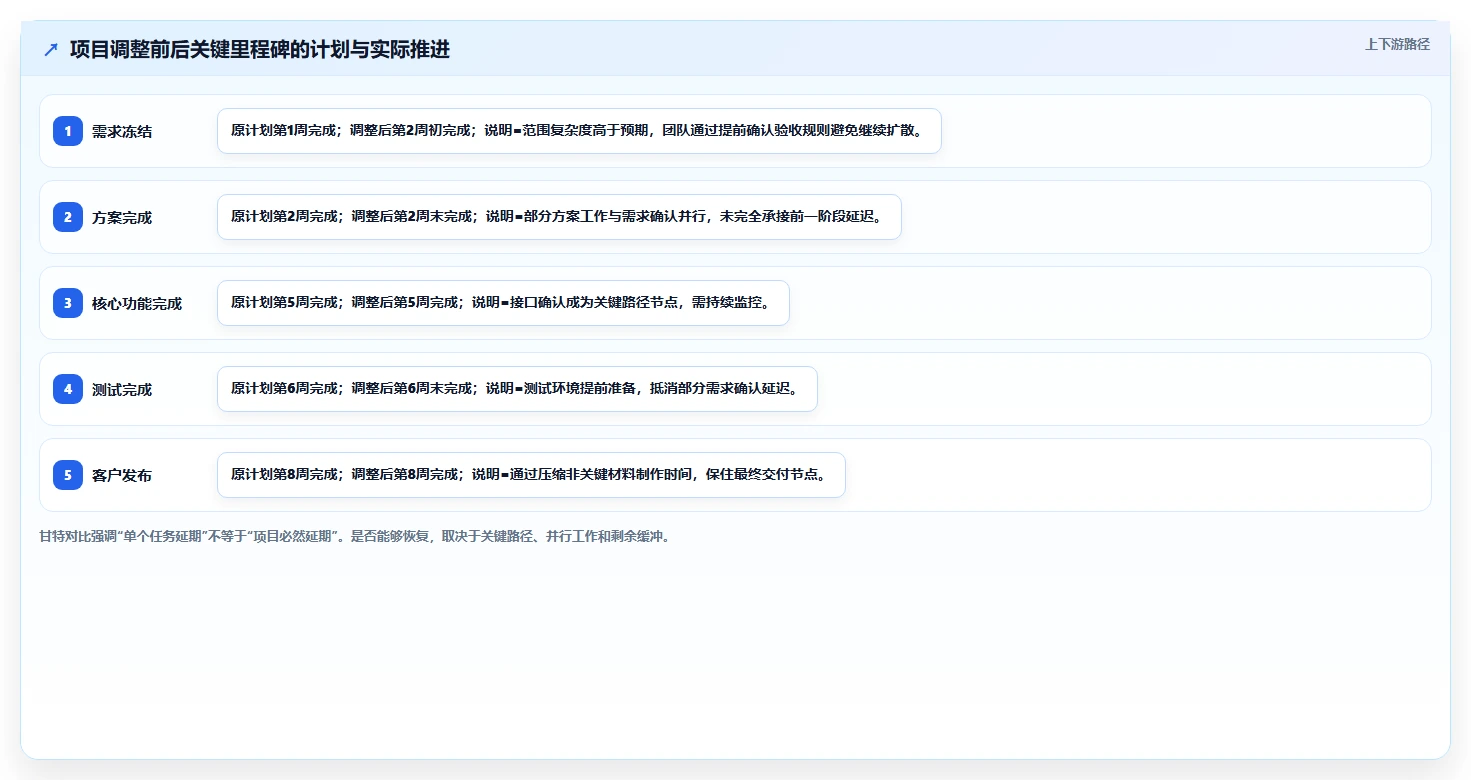The image size is (1471, 780).
Task: Click the 核心功能完成 milestone label
Action: 137,303
